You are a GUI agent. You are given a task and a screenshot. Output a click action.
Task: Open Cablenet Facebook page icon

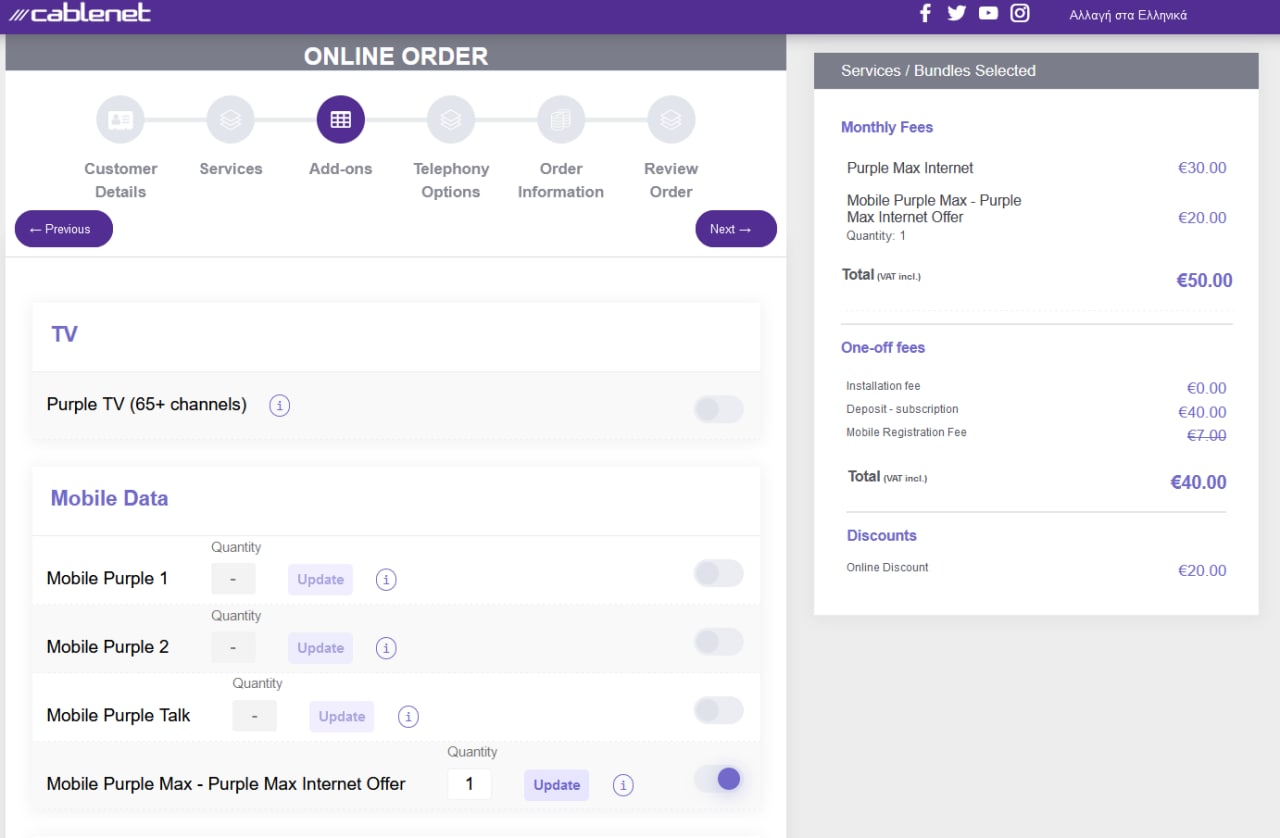tap(925, 13)
